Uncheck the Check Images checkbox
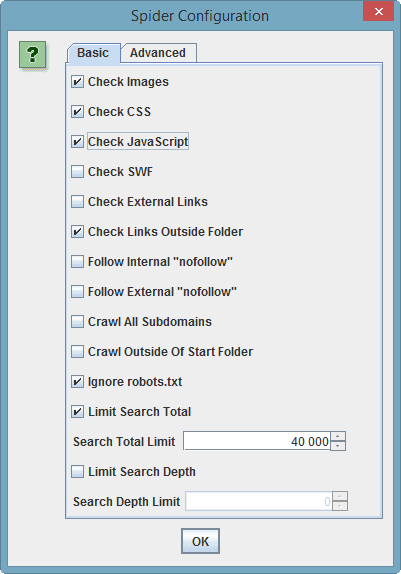This screenshot has width=401, height=574. (77, 82)
